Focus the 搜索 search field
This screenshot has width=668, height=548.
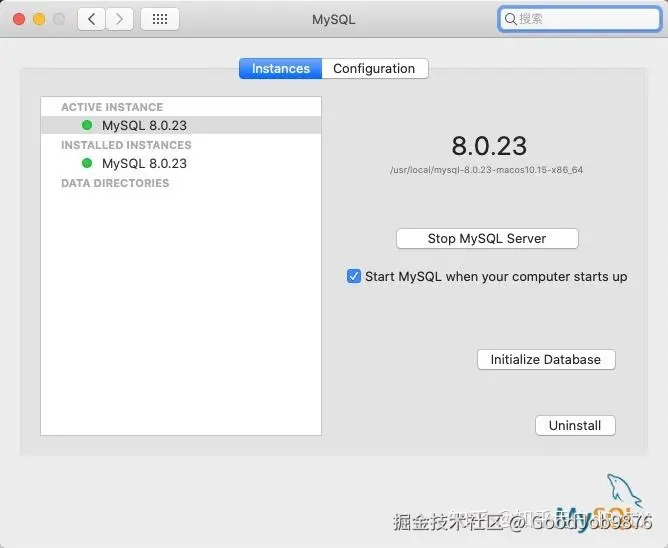(579, 19)
